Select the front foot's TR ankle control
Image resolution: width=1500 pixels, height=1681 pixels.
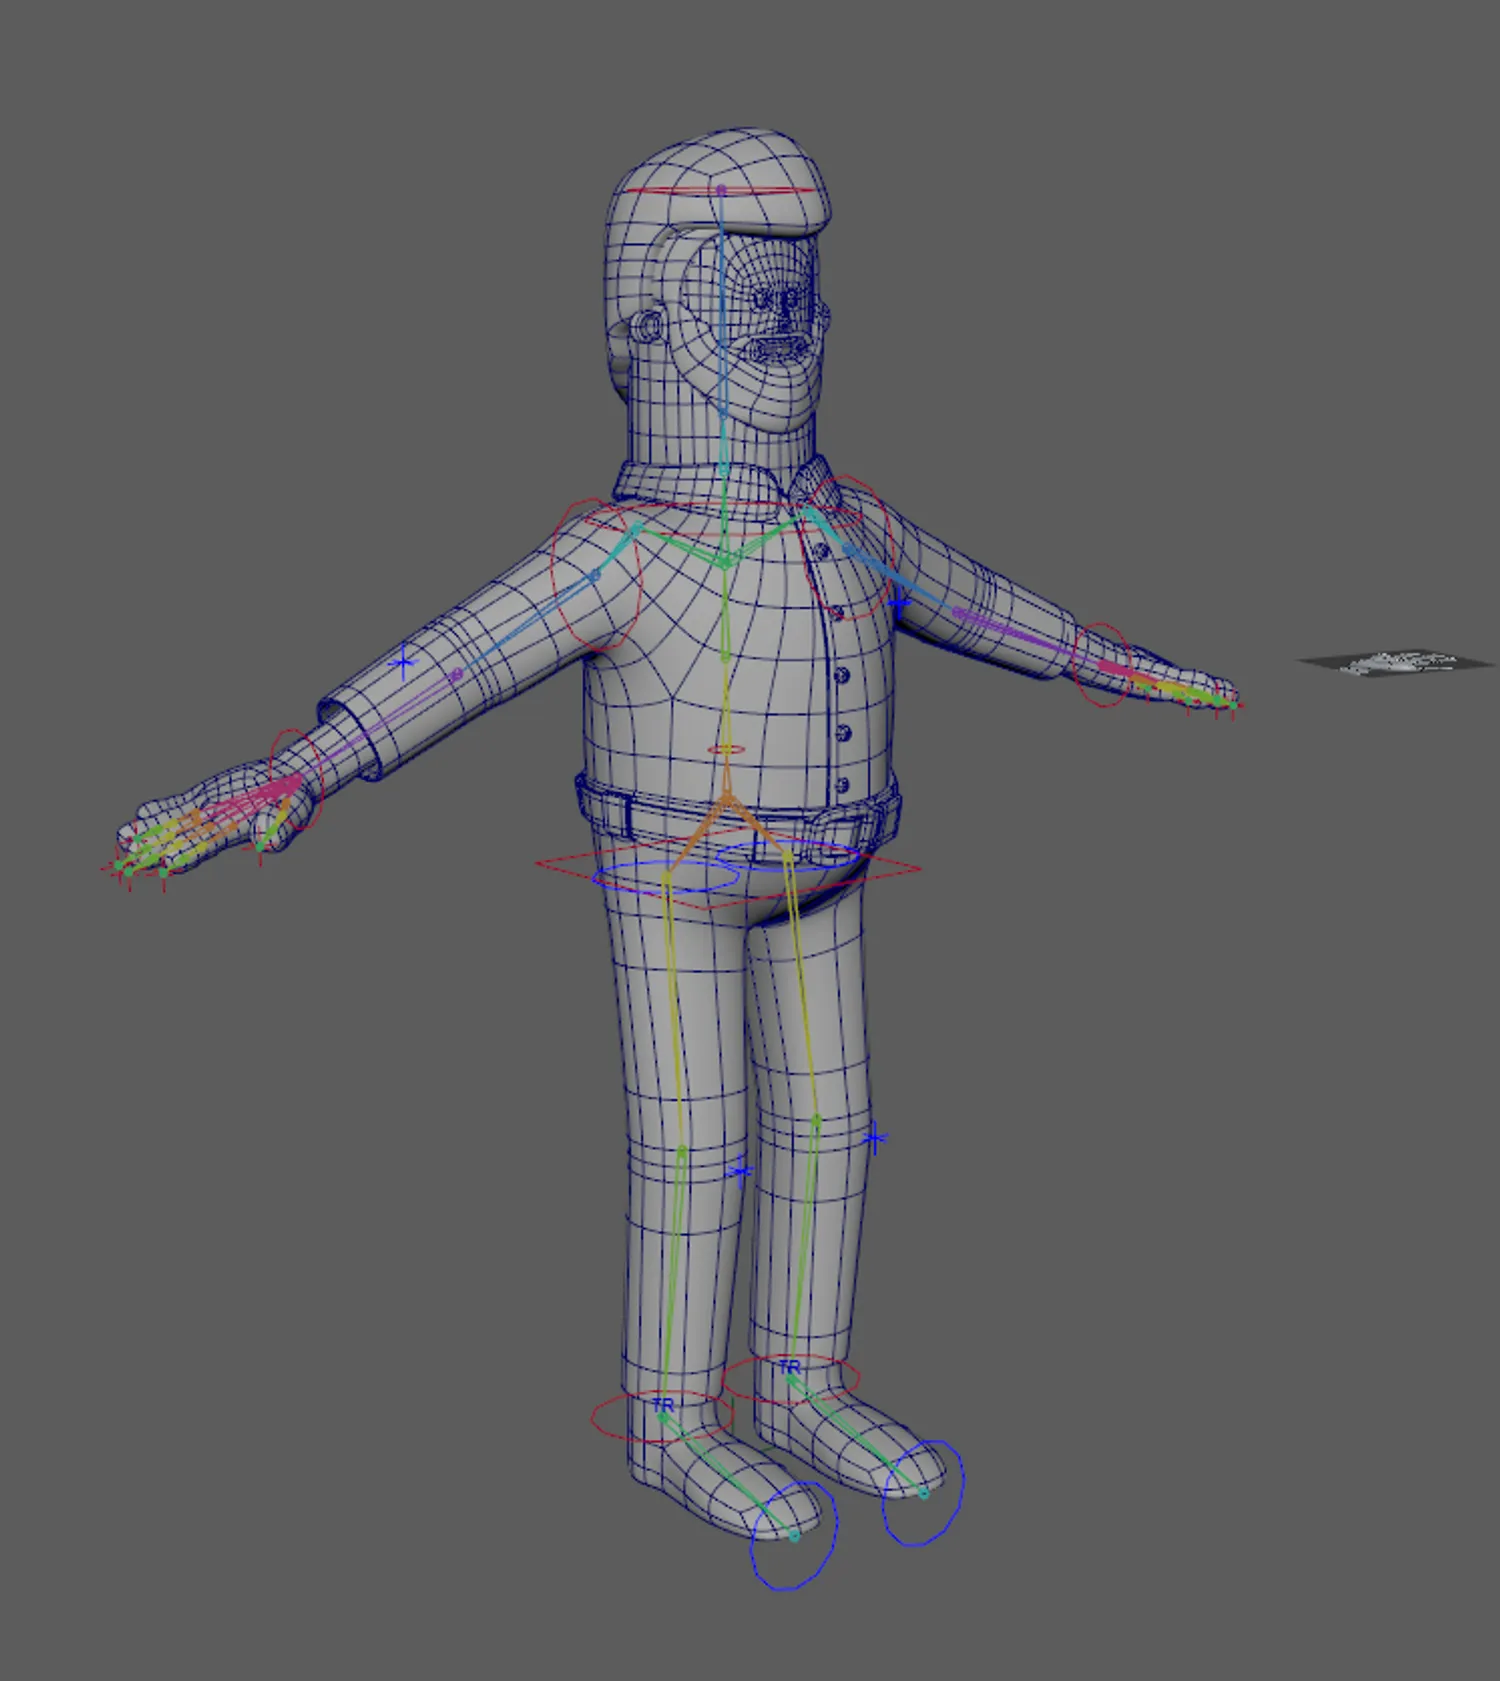pos(663,1406)
